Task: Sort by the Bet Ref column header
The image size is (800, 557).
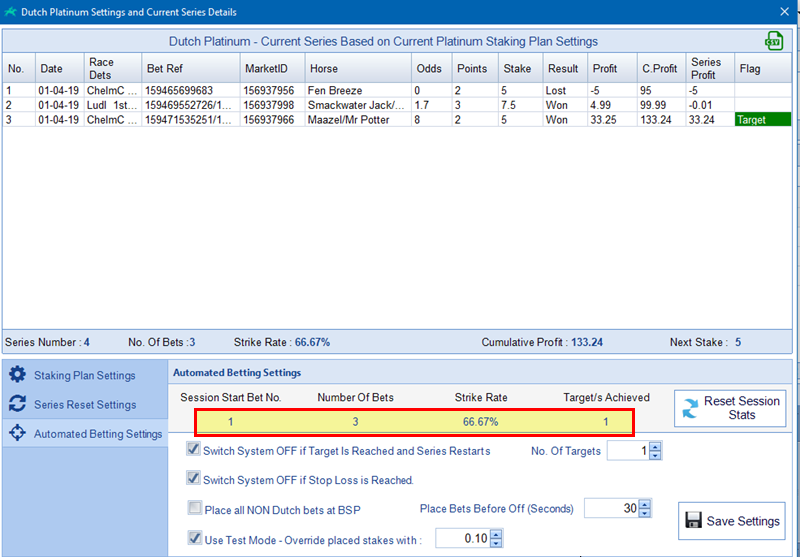Action: click(191, 68)
